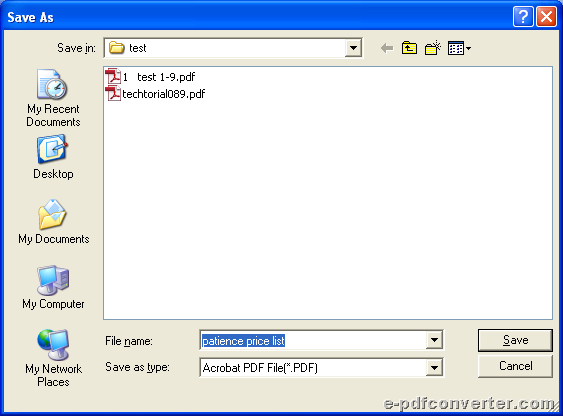The width and height of the screenshot is (563, 416).
Task: Open My Documents folder shortcut
Action: tap(53, 222)
